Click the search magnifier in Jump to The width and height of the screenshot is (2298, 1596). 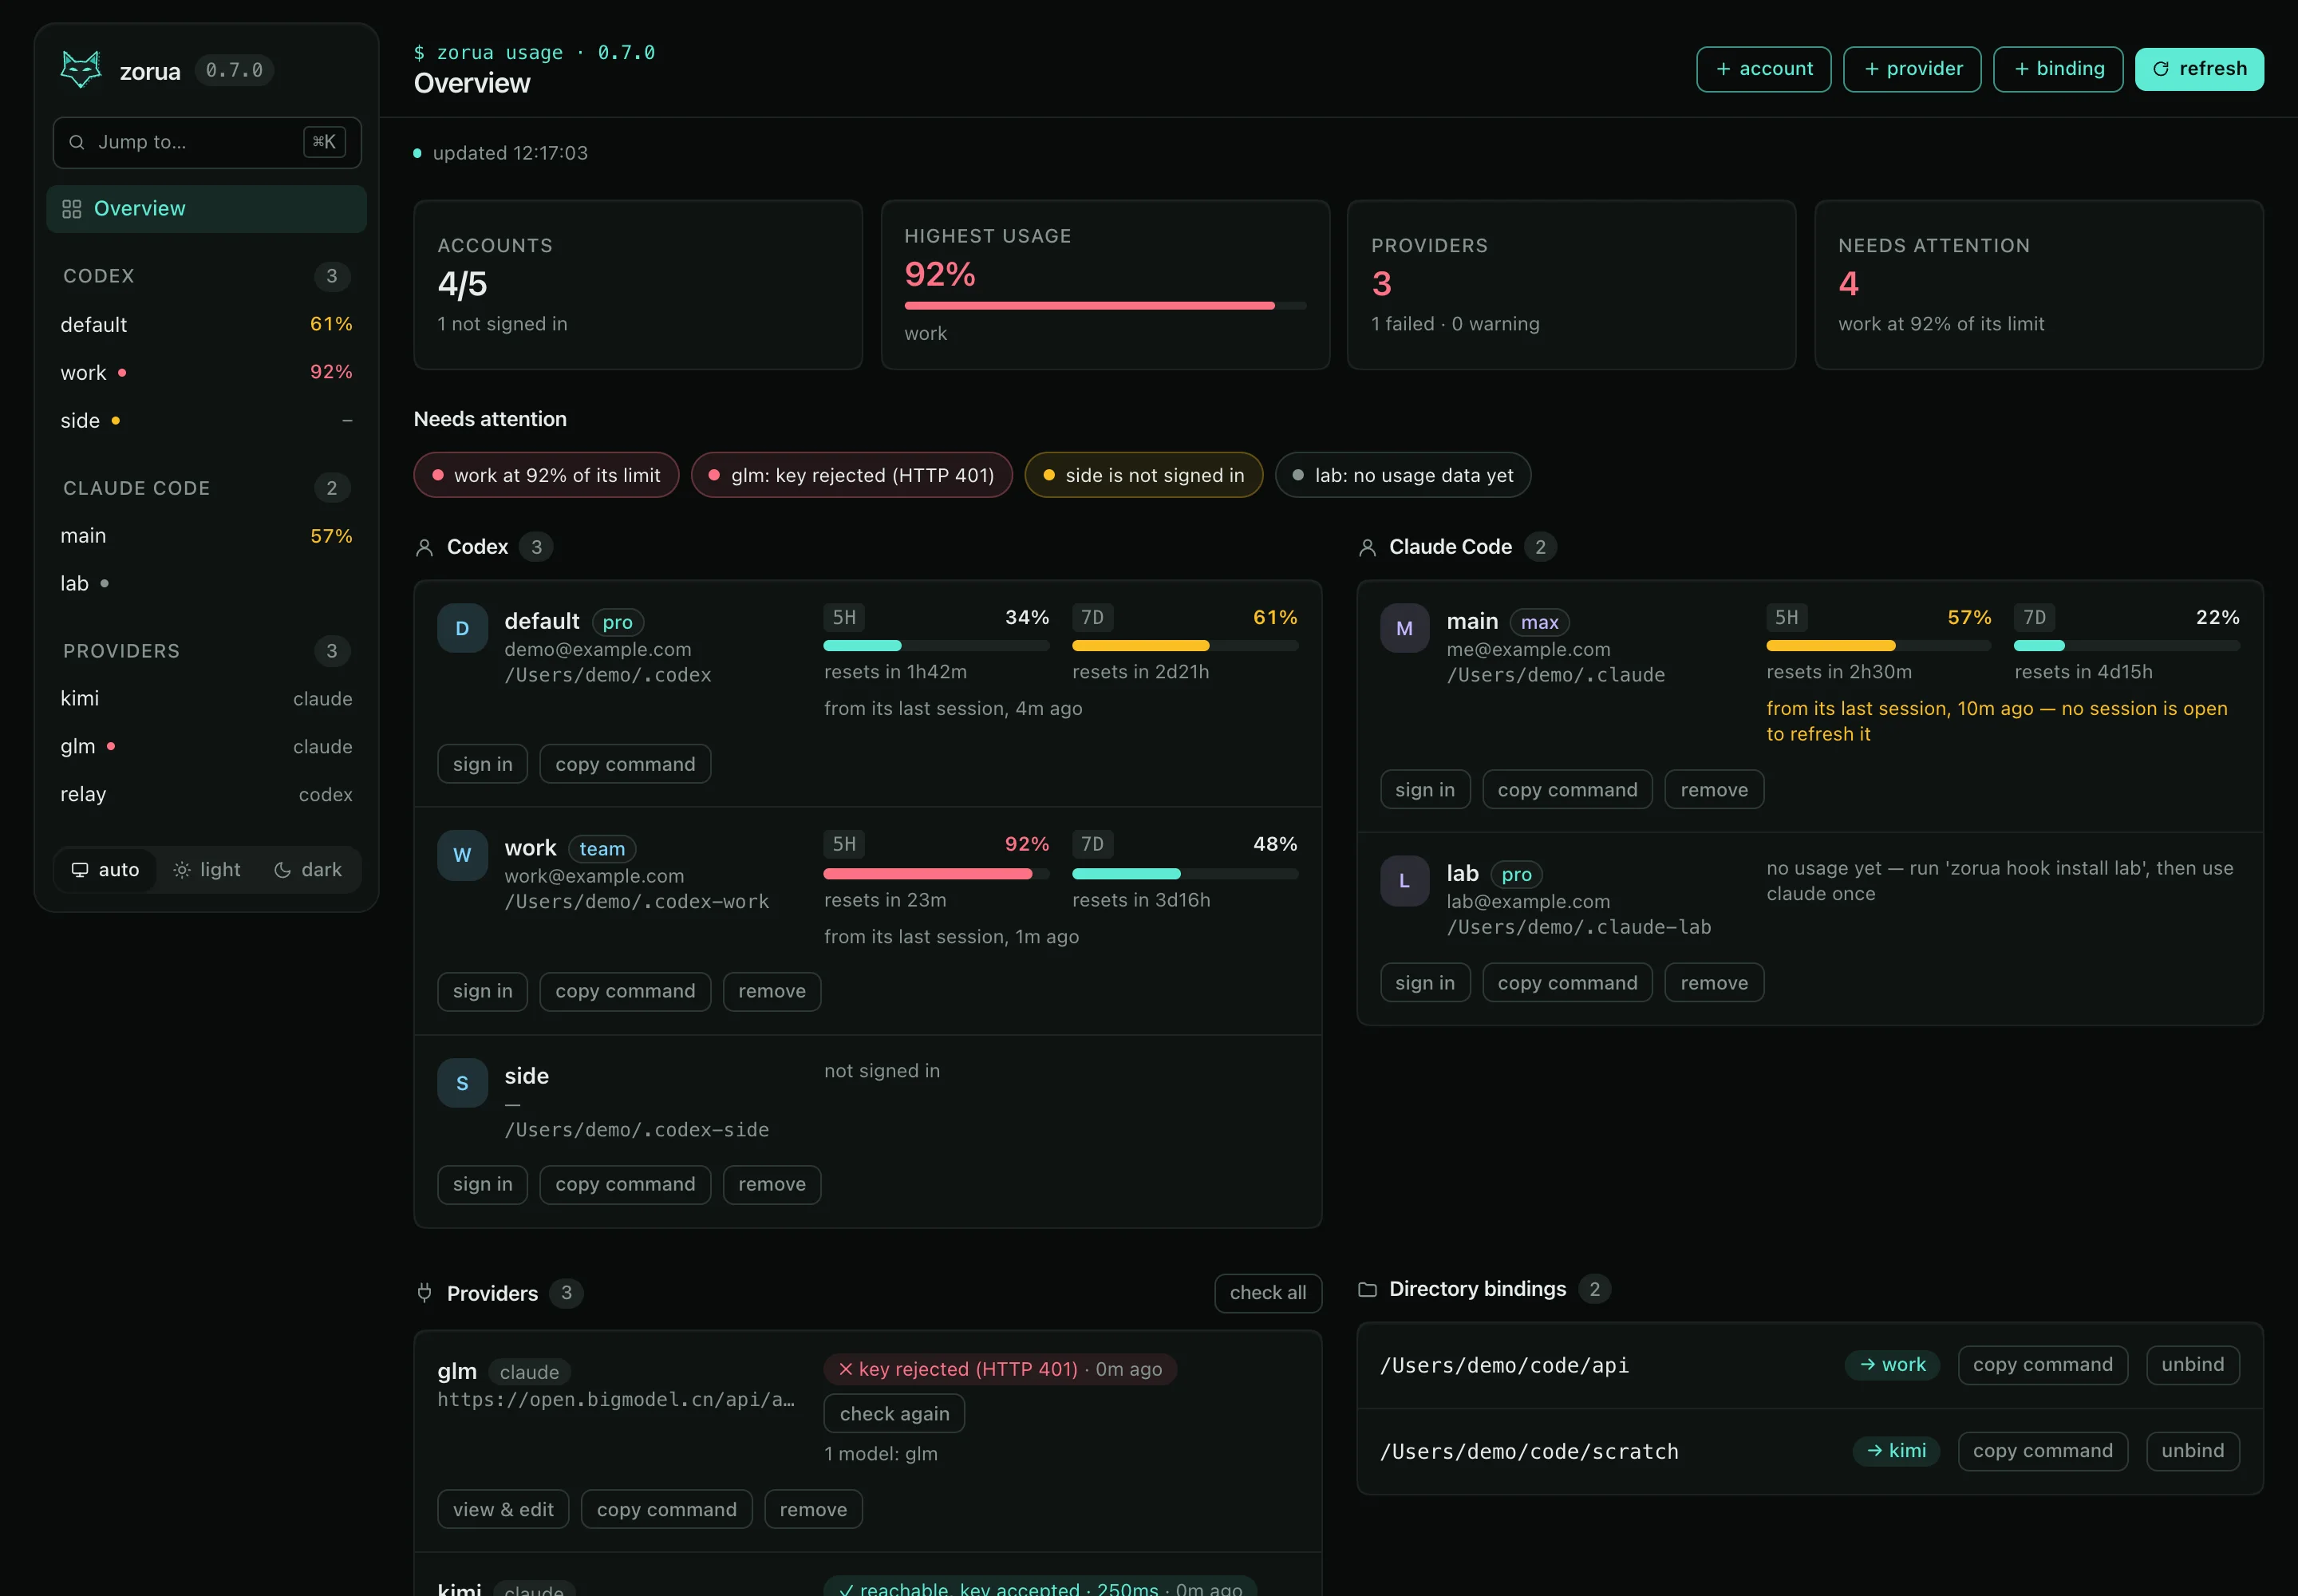(x=76, y=142)
